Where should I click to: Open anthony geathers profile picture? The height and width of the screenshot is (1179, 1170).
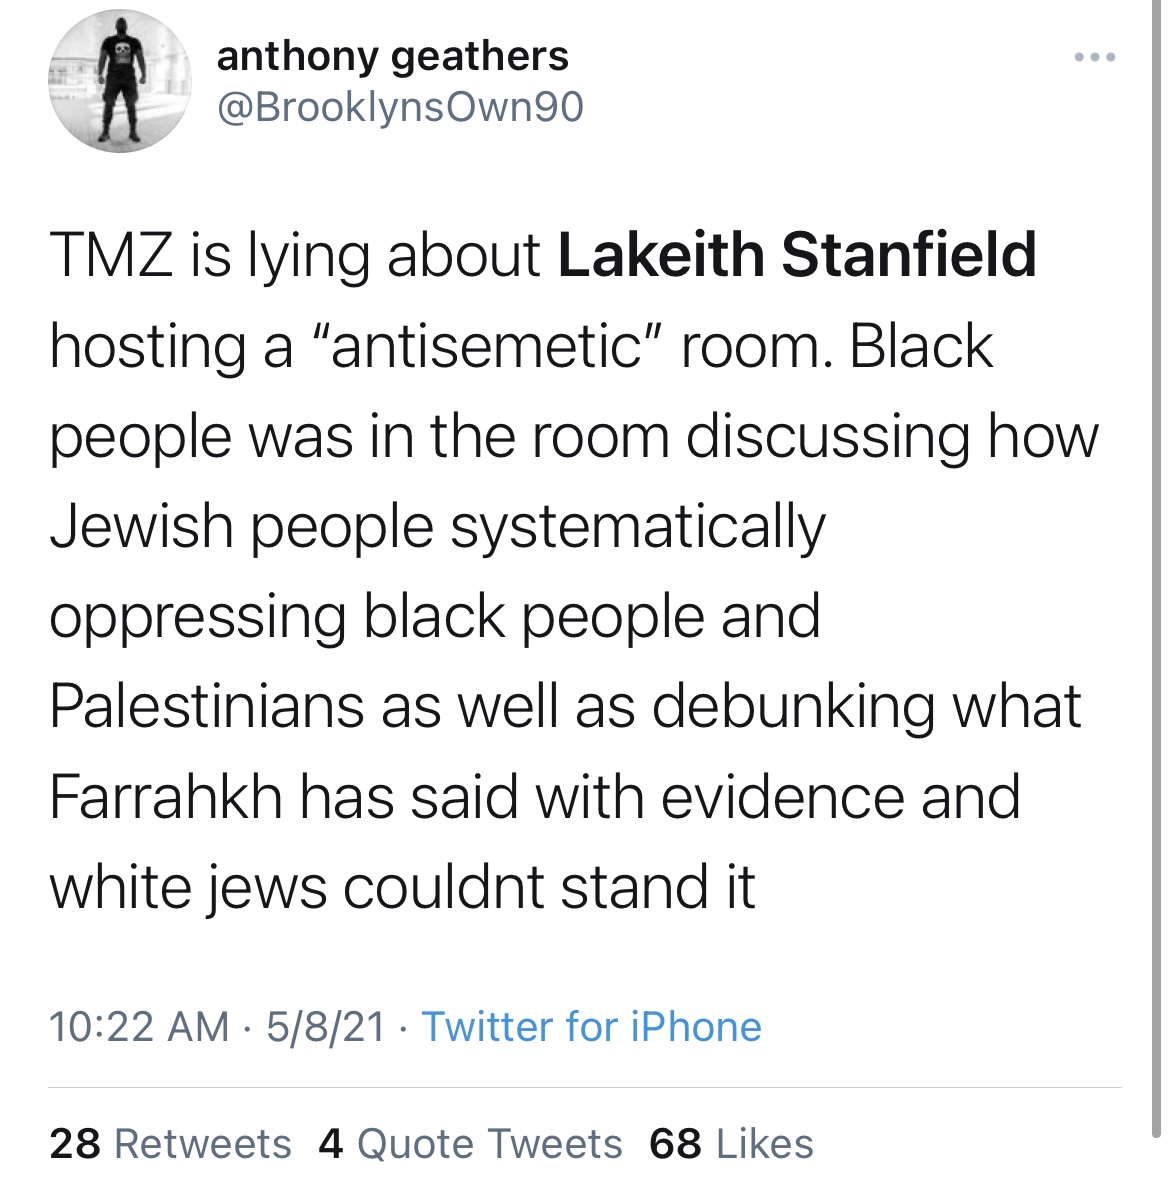[x=120, y=81]
